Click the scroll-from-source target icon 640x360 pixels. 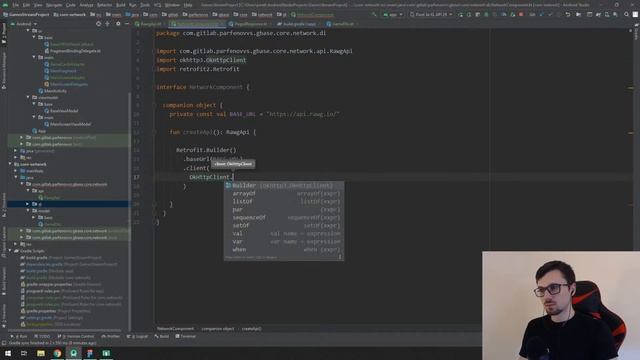tap(98, 24)
